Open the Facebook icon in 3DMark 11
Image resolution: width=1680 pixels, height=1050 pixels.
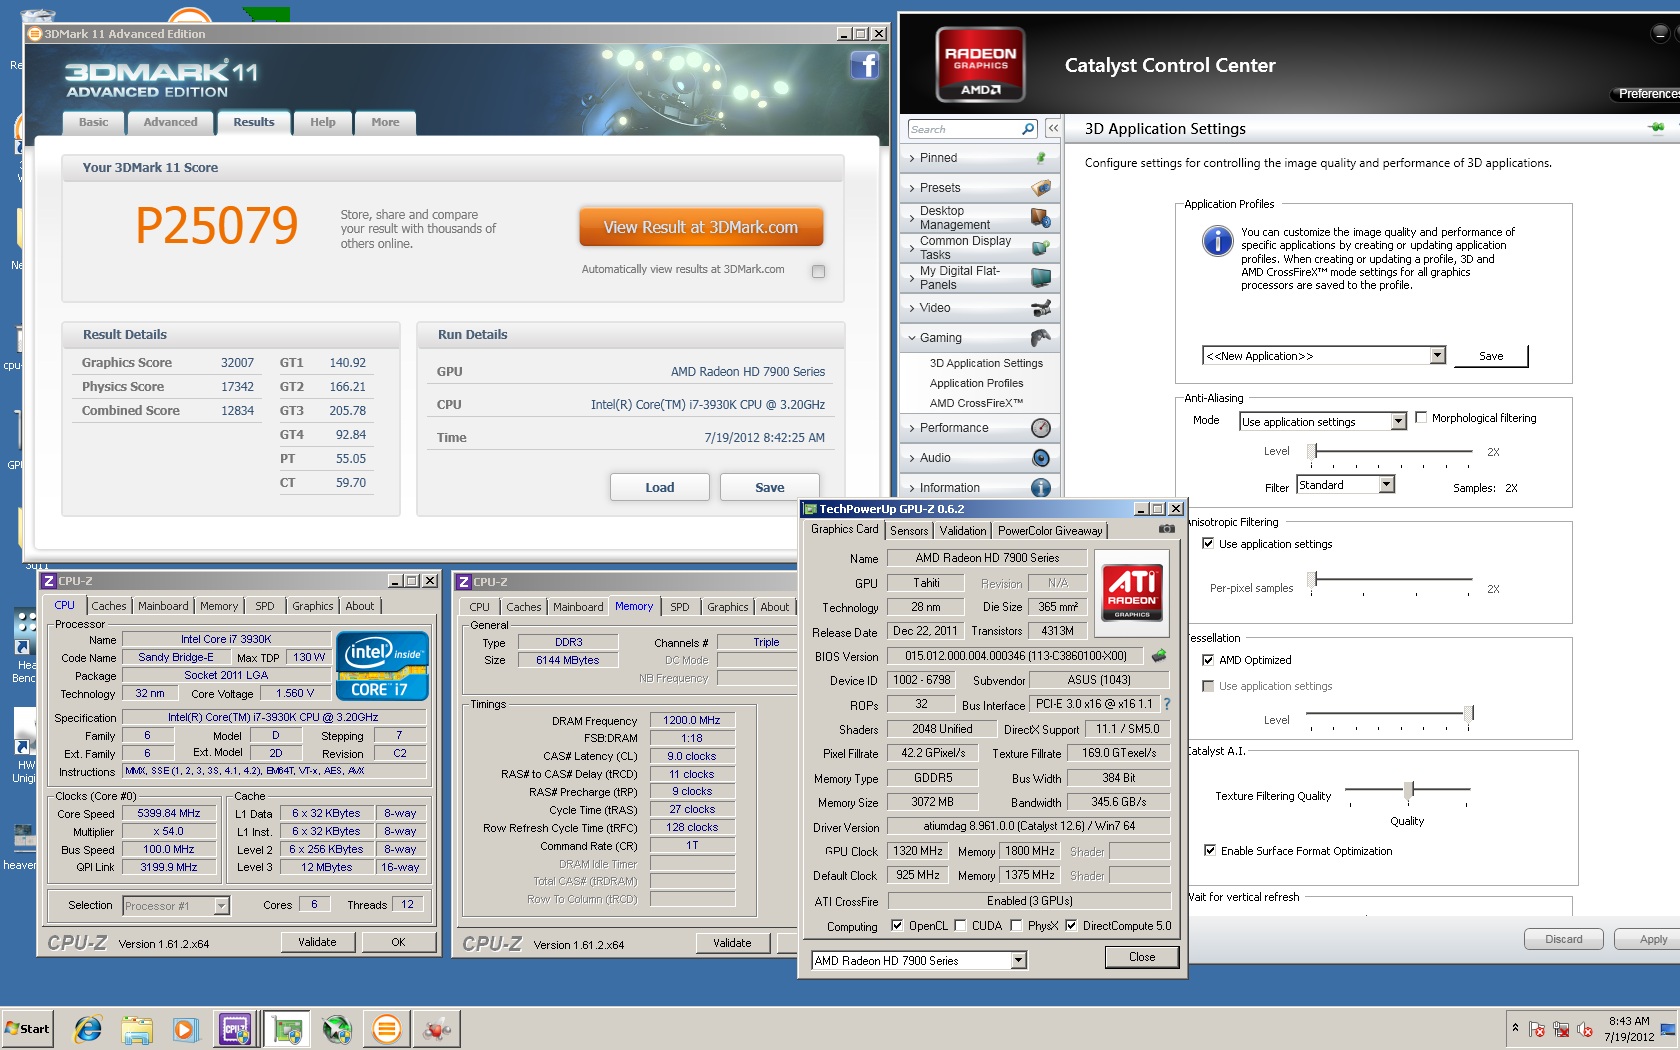[x=865, y=66]
